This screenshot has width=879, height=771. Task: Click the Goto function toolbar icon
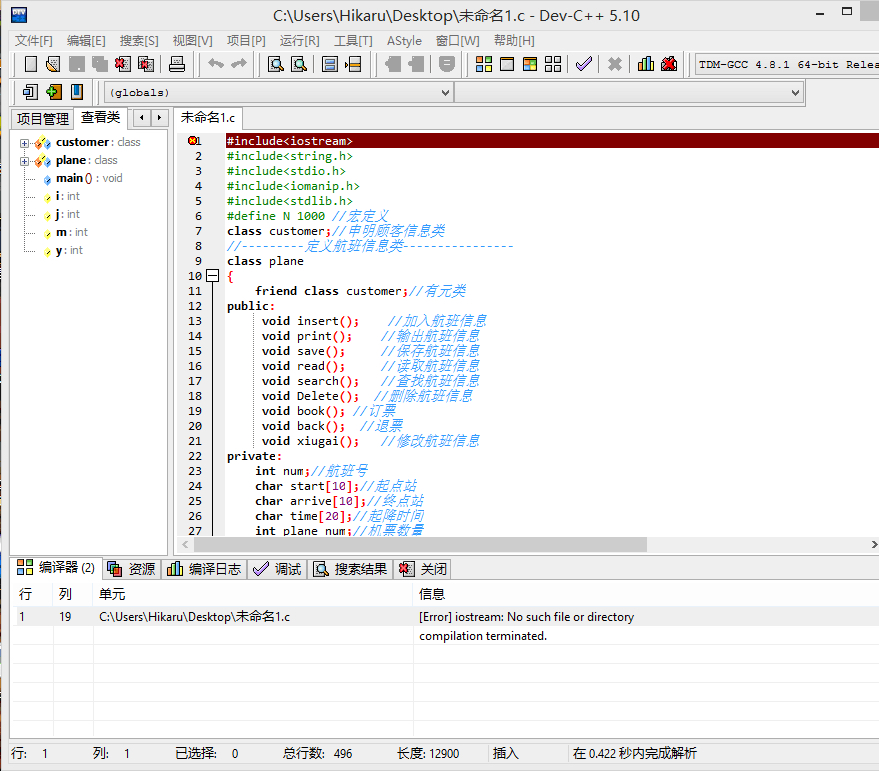click(x=330, y=64)
